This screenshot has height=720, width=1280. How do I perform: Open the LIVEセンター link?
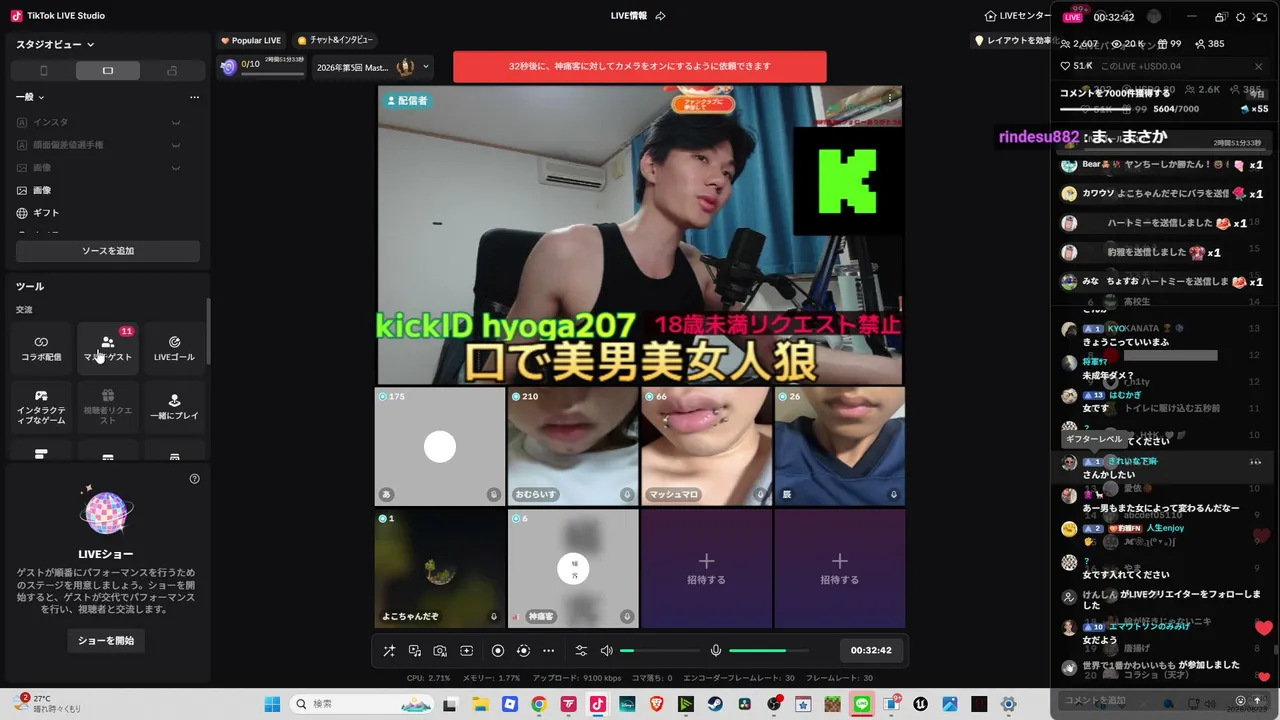coord(1017,16)
